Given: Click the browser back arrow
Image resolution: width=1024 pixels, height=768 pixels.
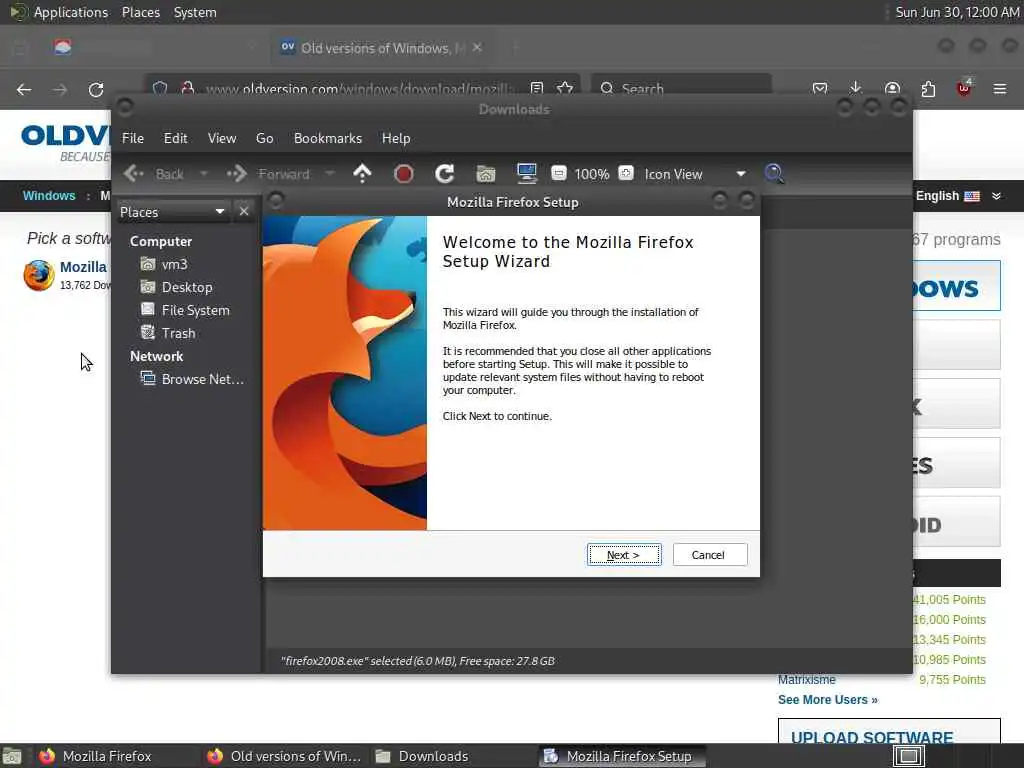Looking at the screenshot, I should click(24, 89).
